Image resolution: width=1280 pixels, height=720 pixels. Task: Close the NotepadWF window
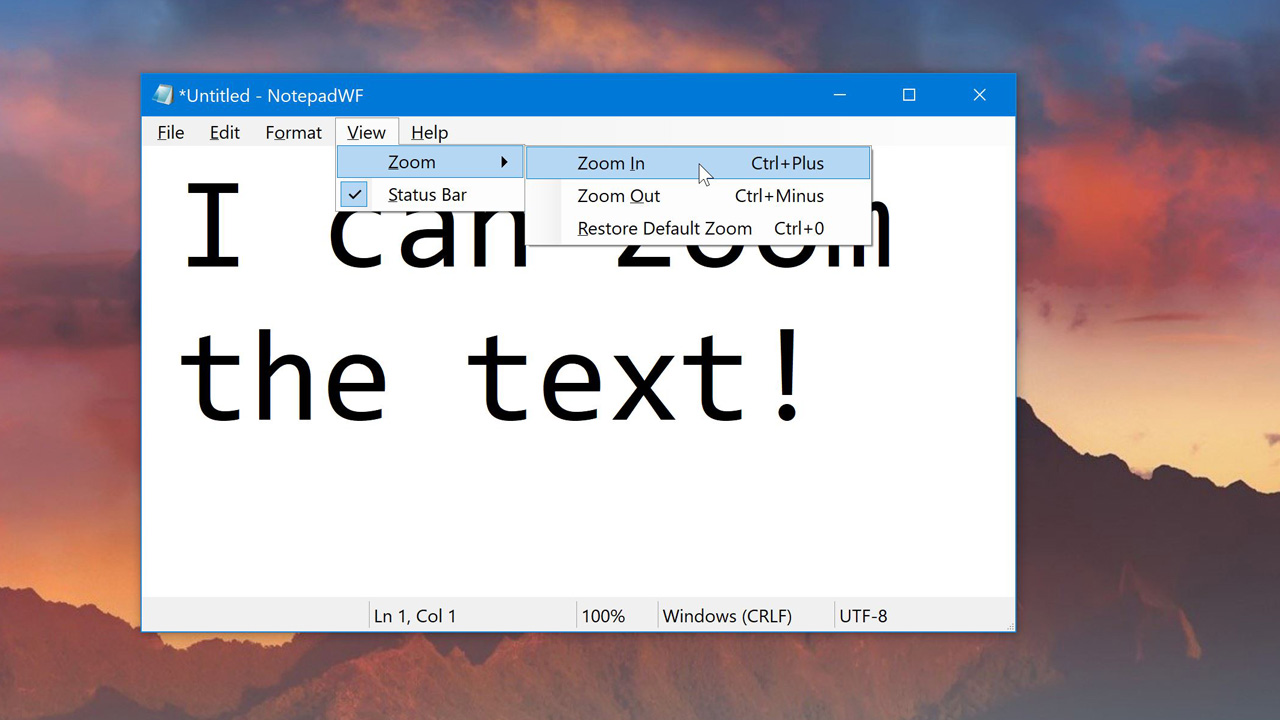979,95
